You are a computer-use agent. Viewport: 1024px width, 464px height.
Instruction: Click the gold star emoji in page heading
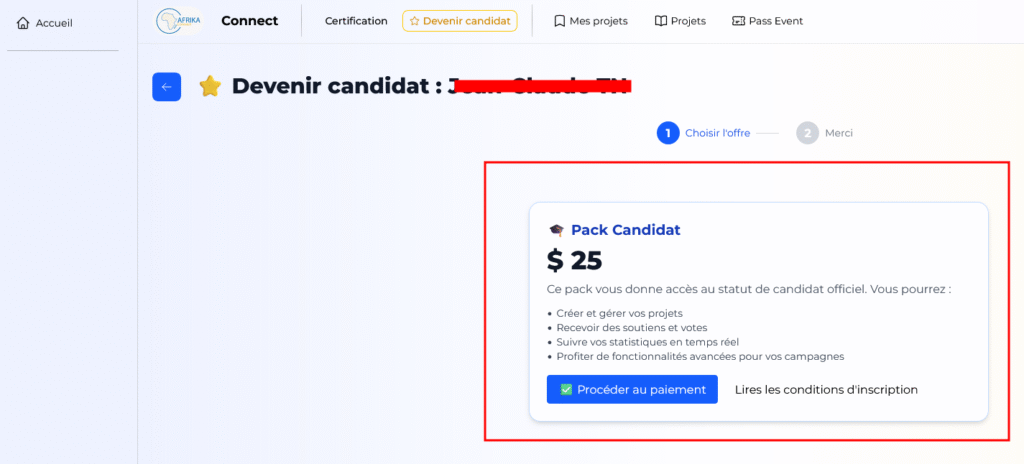coord(210,86)
